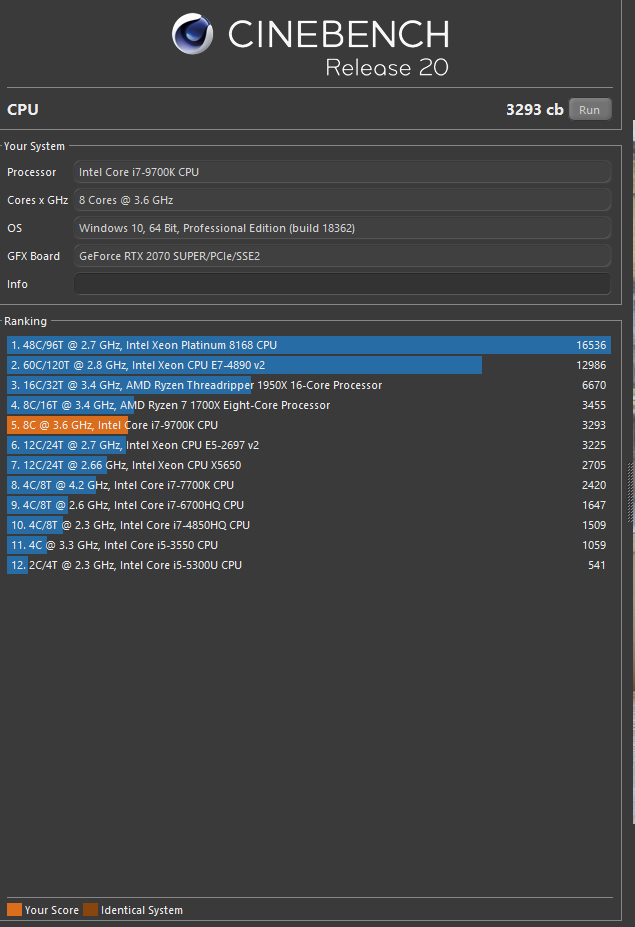Select the Cores x GHz field value

click(342, 200)
